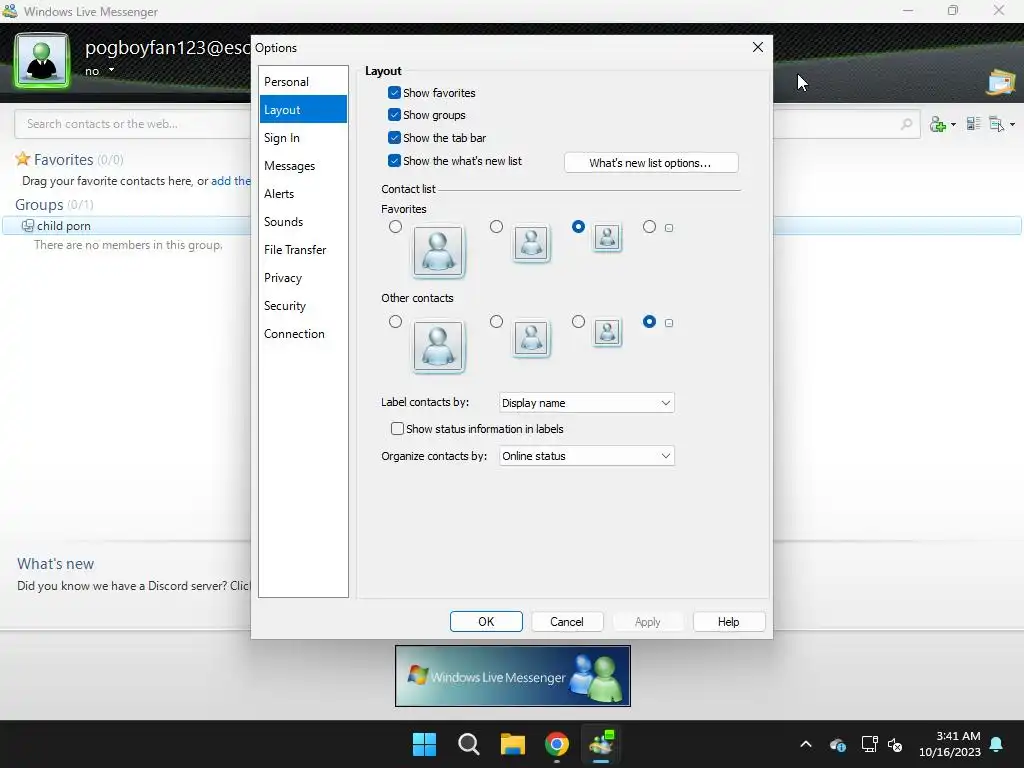
Task: Click the medium avatar preview under Other contacts
Action: (531, 338)
